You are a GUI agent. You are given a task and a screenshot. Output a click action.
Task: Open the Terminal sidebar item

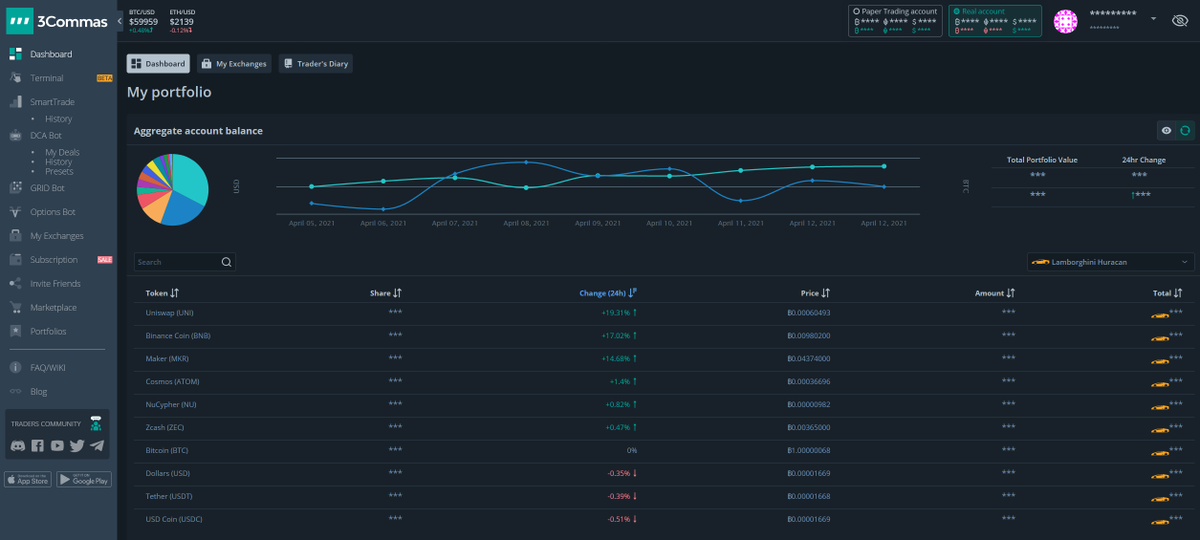click(47, 78)
